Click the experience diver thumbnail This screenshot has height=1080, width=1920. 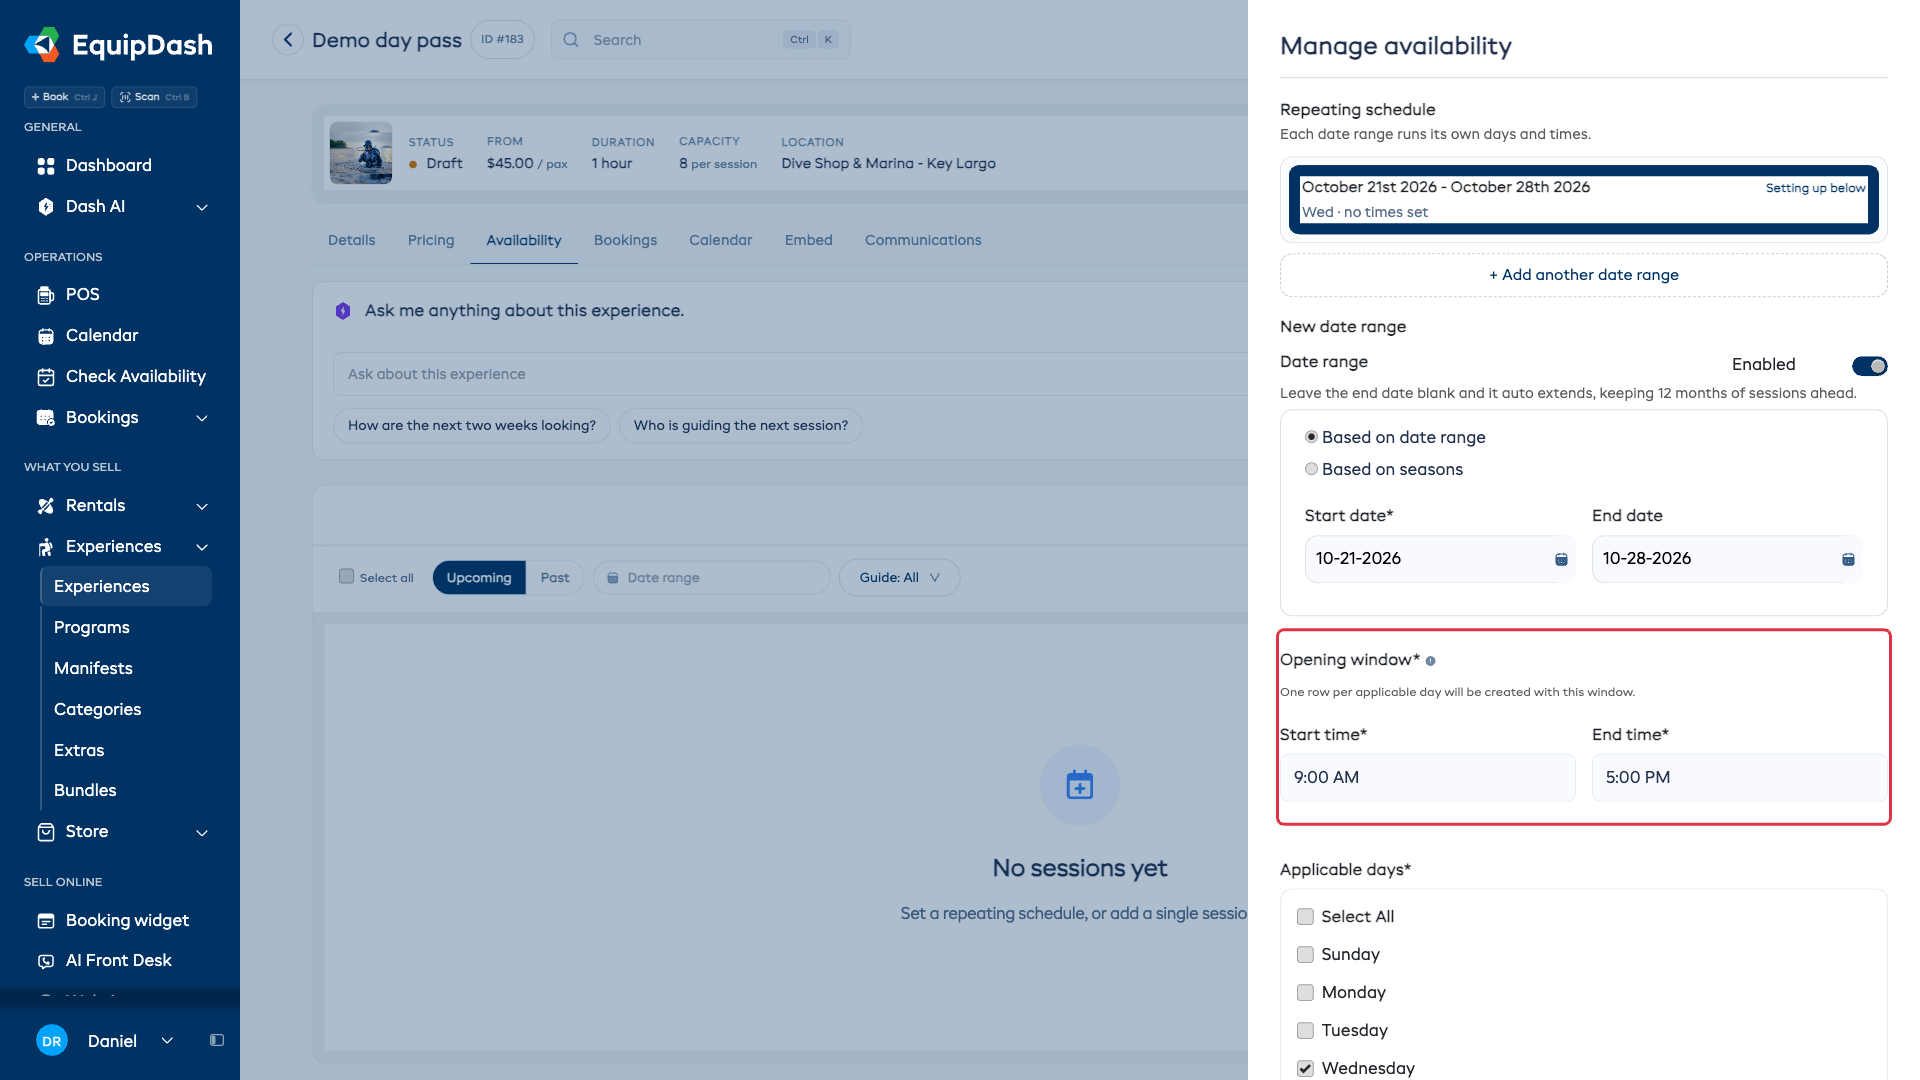tap(361, 153)
